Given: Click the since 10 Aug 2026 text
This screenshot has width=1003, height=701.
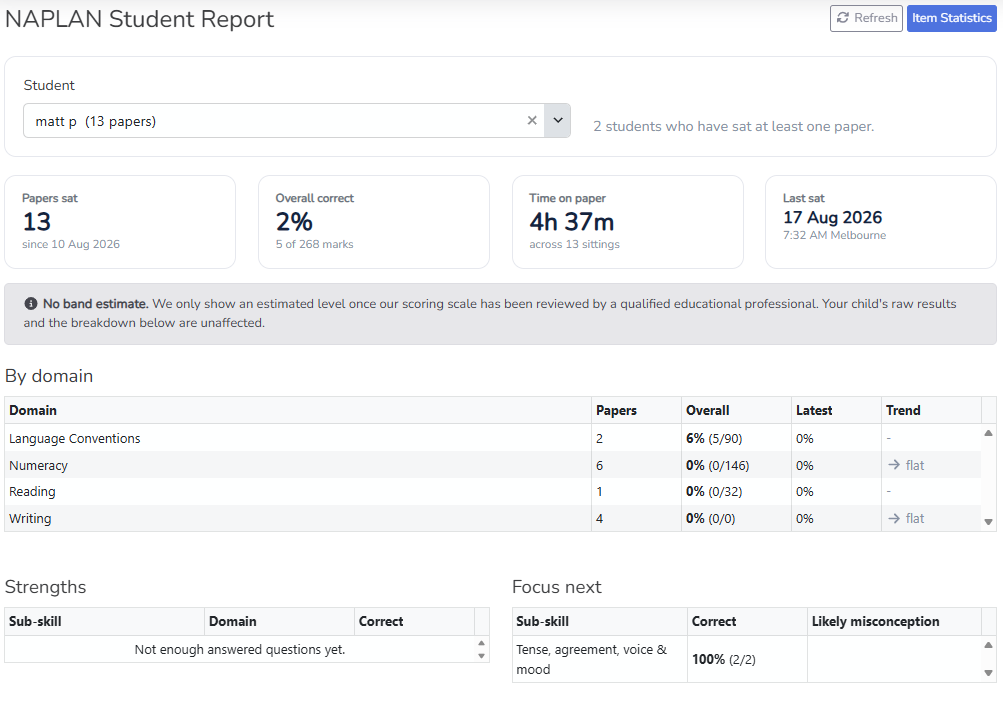Looking at the screenshot, I should pyautogui.click(x=71, y=244).
